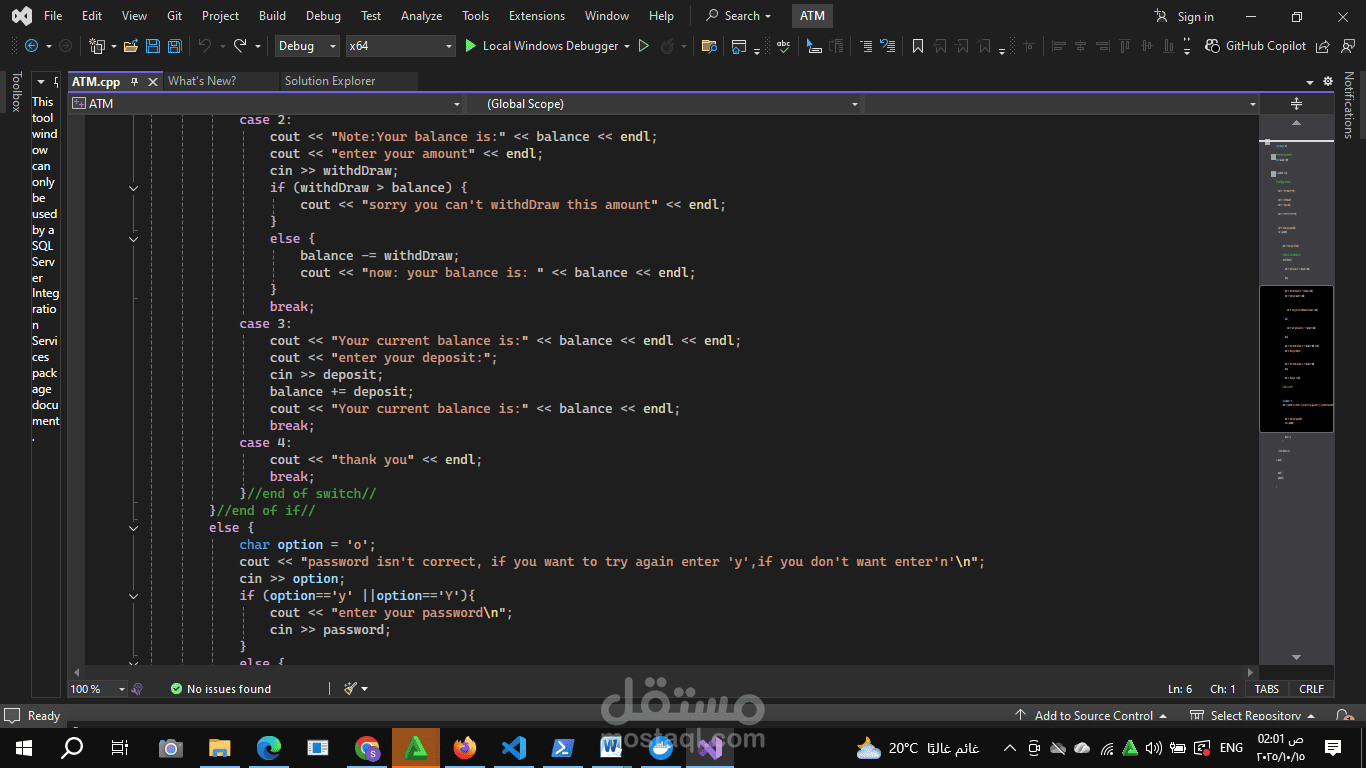Open the x64 solution platform dropdown
The image size is (1366, 768).
400,46
